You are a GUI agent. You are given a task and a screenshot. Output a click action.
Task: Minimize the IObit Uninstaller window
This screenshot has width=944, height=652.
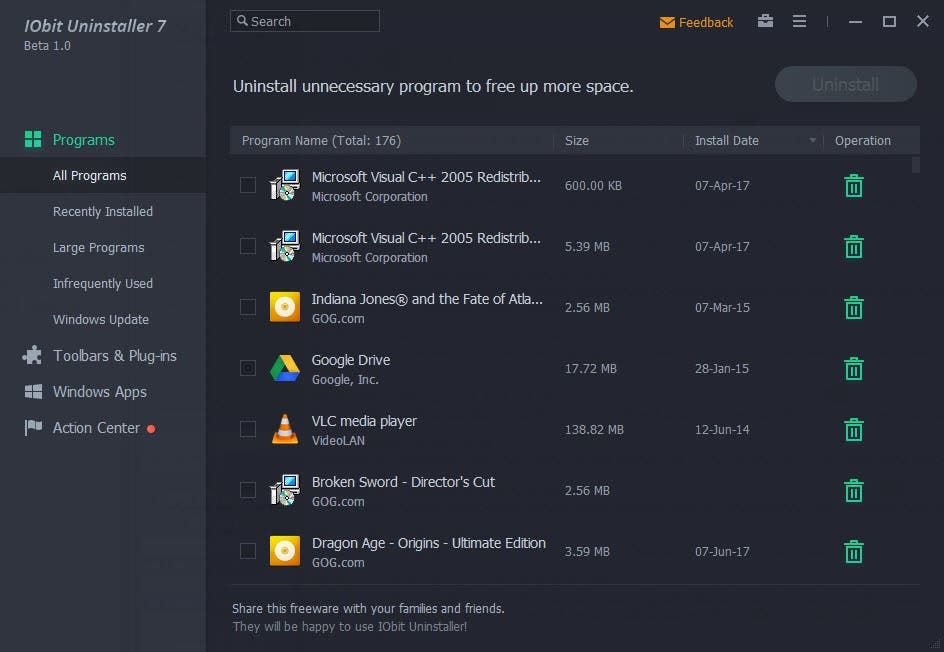pos(855,22)
